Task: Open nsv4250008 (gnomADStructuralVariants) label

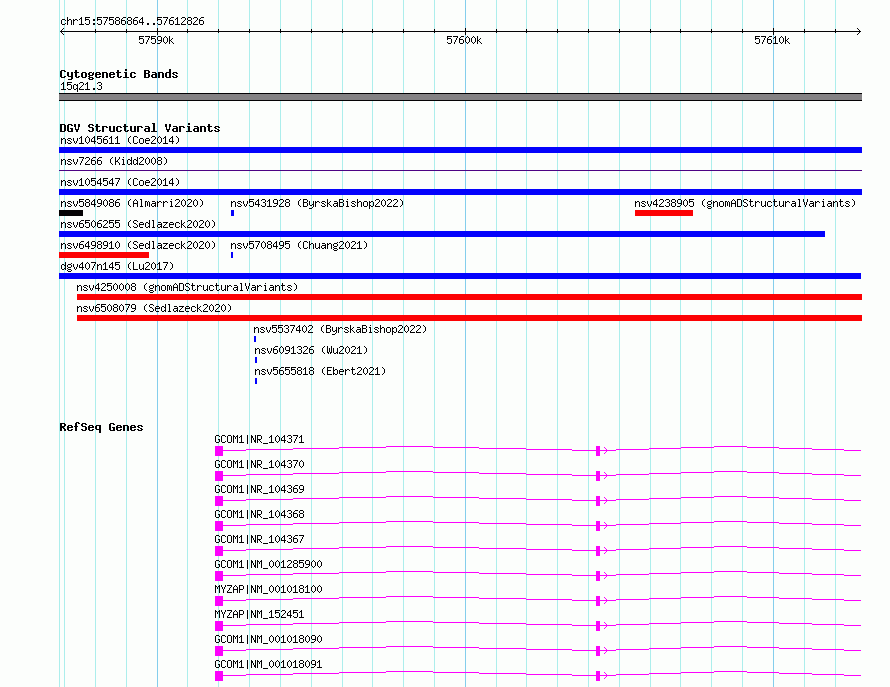Action: point(187,287)
